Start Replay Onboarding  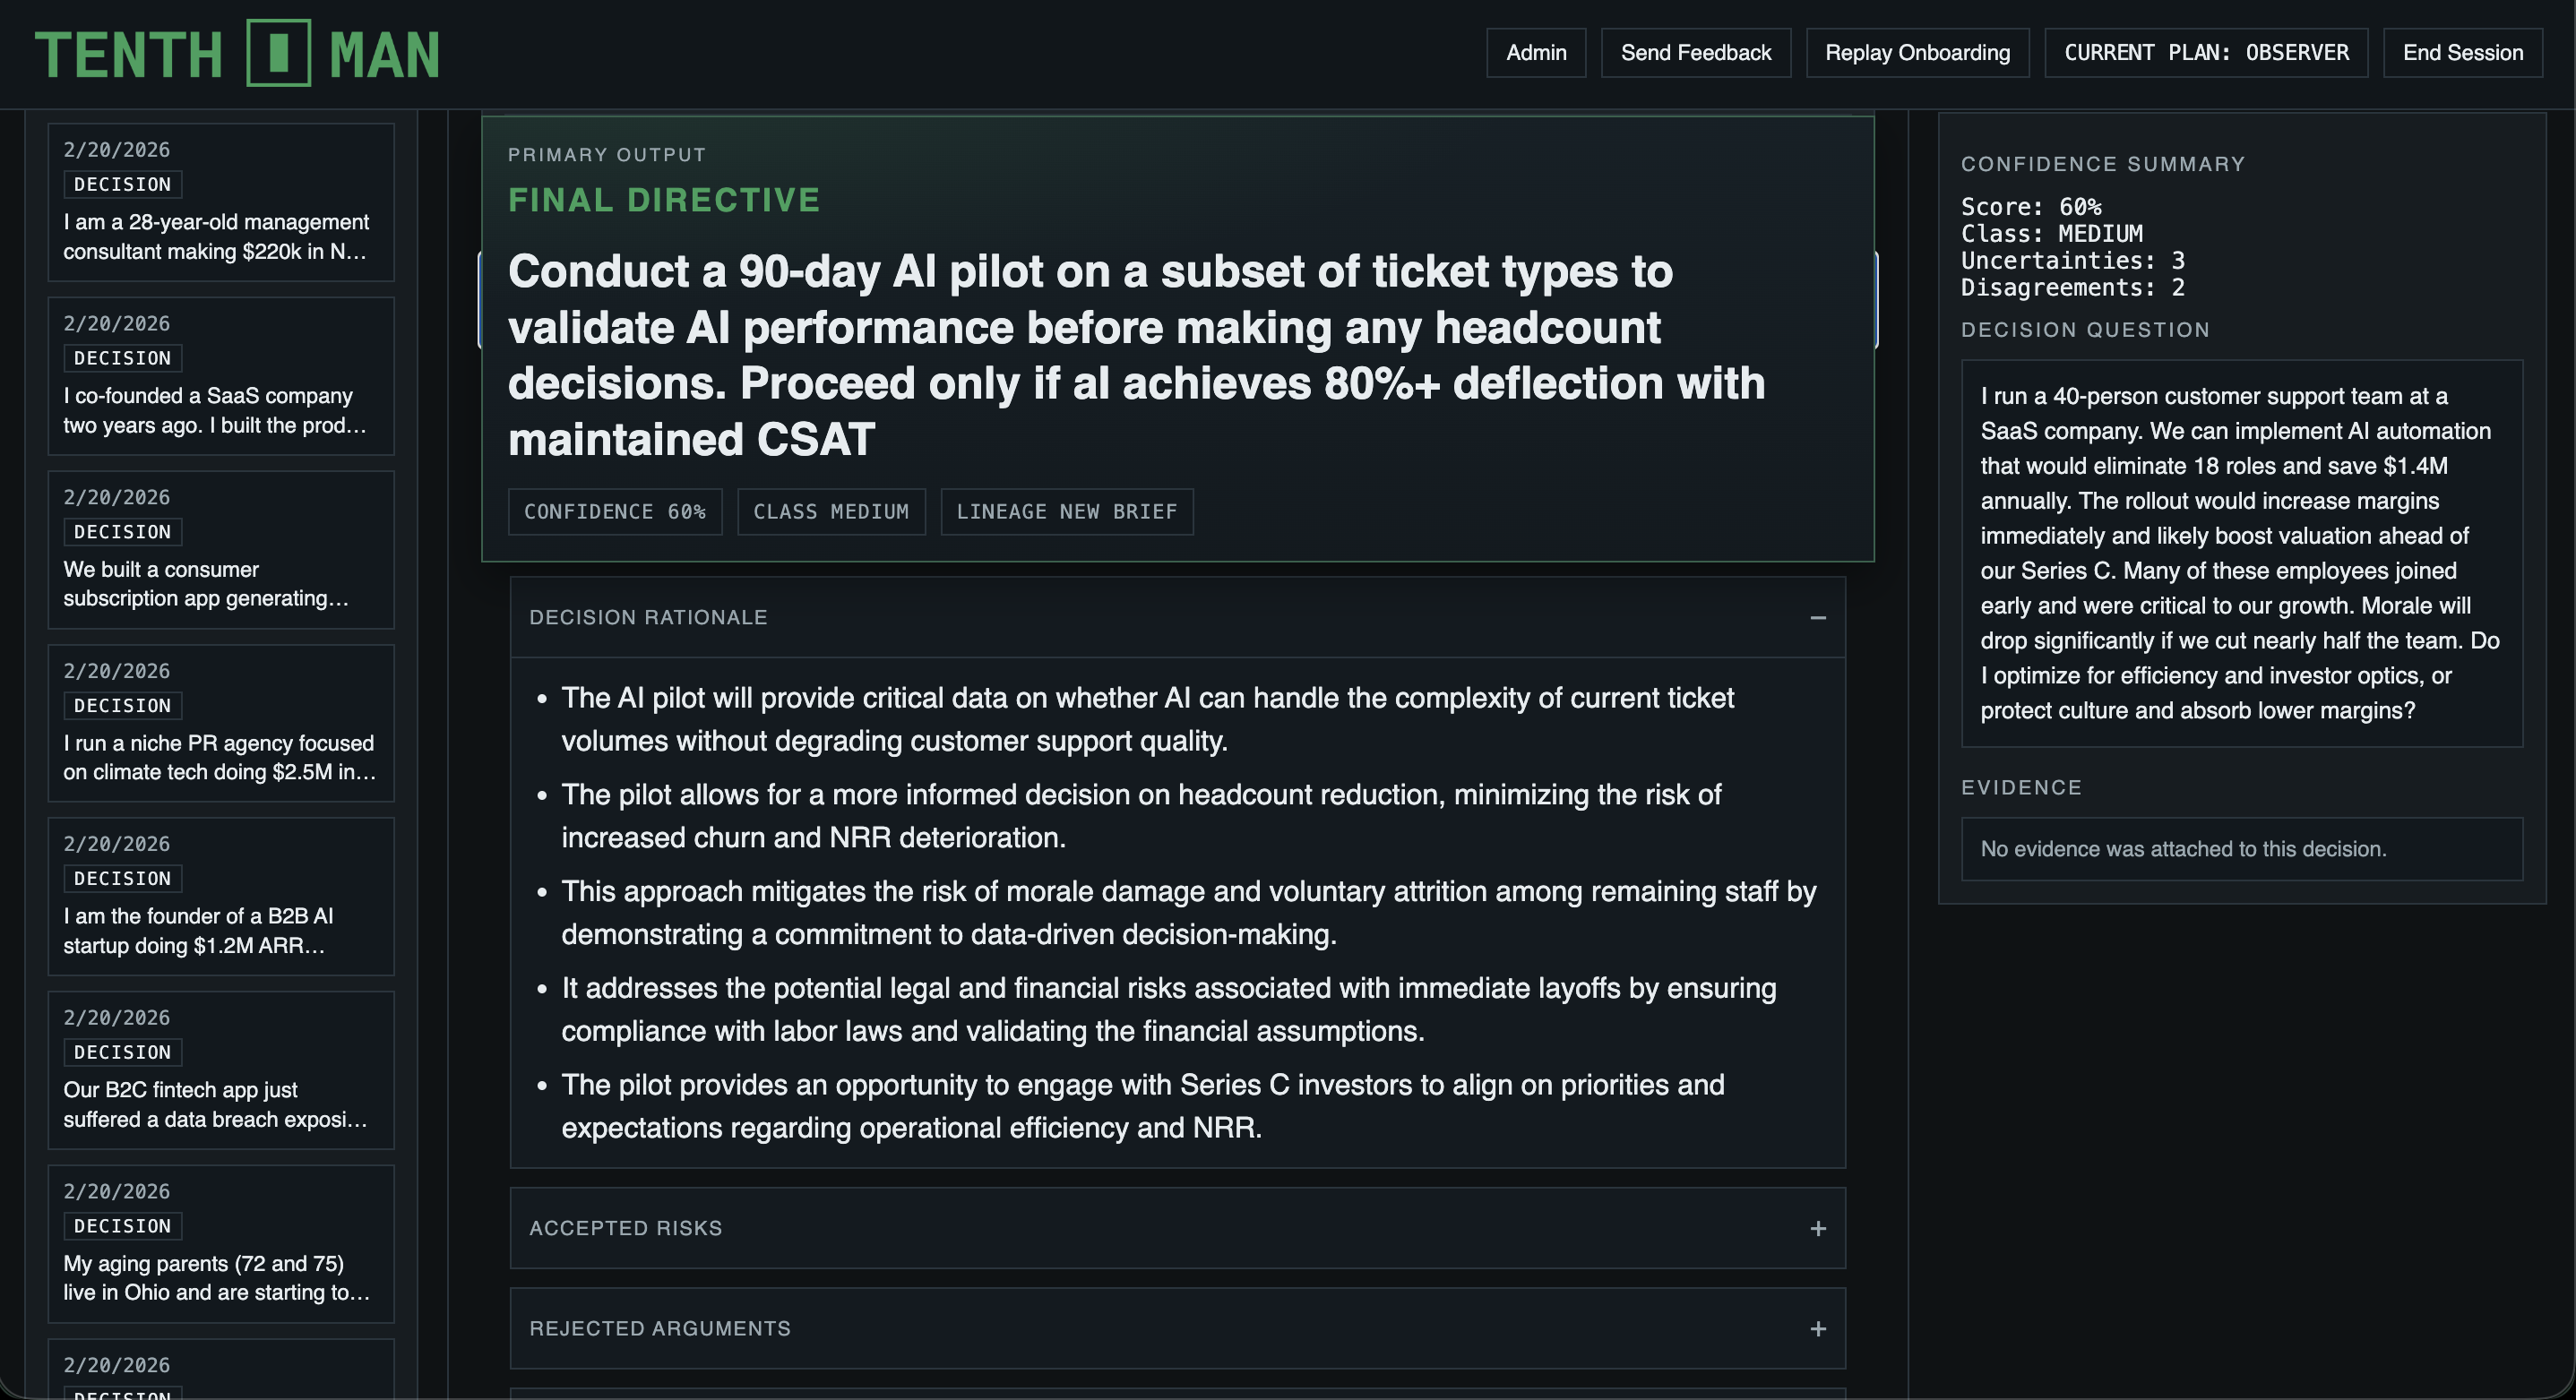pos(1917,52)
